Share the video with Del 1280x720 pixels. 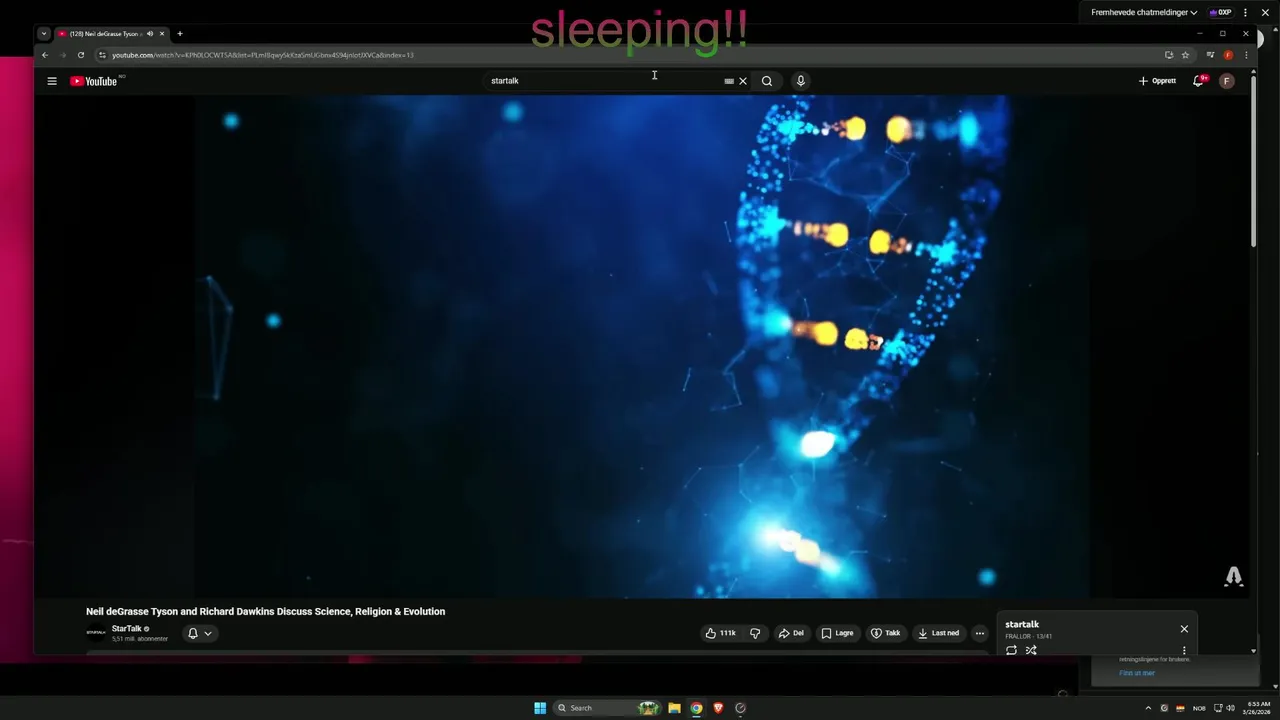[x=791, y=633]
